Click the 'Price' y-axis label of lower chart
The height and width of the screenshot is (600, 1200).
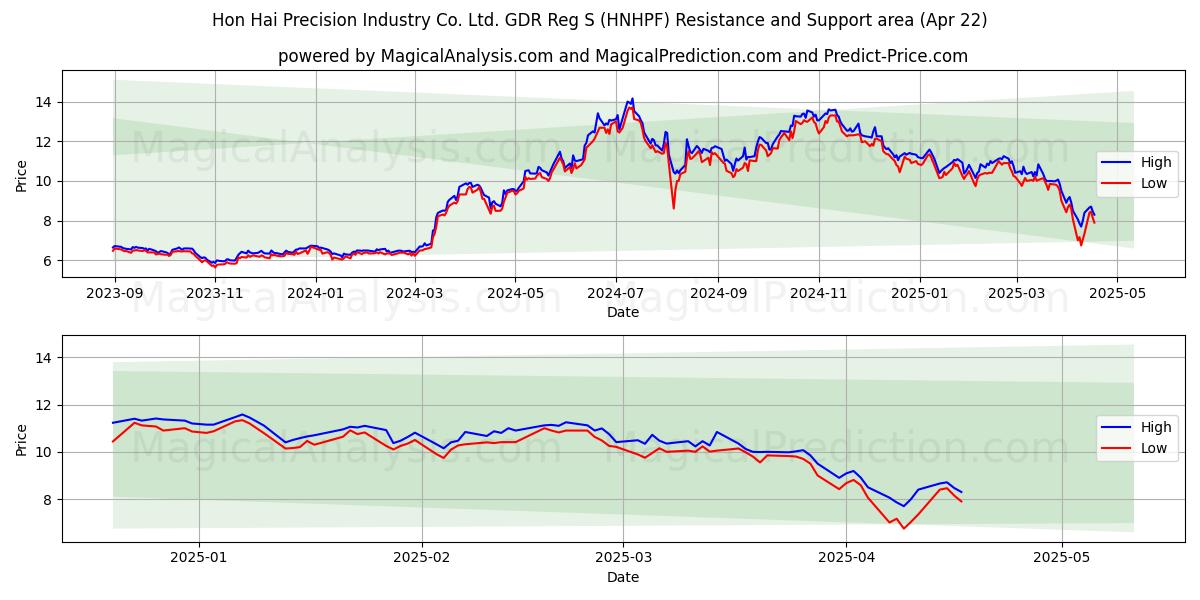(22, 439)
